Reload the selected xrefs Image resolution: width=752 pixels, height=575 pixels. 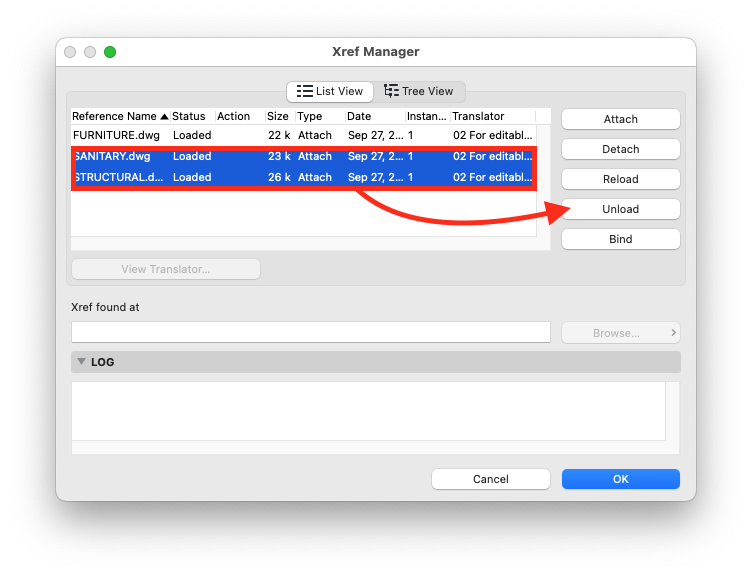click(x=621, y=179)
